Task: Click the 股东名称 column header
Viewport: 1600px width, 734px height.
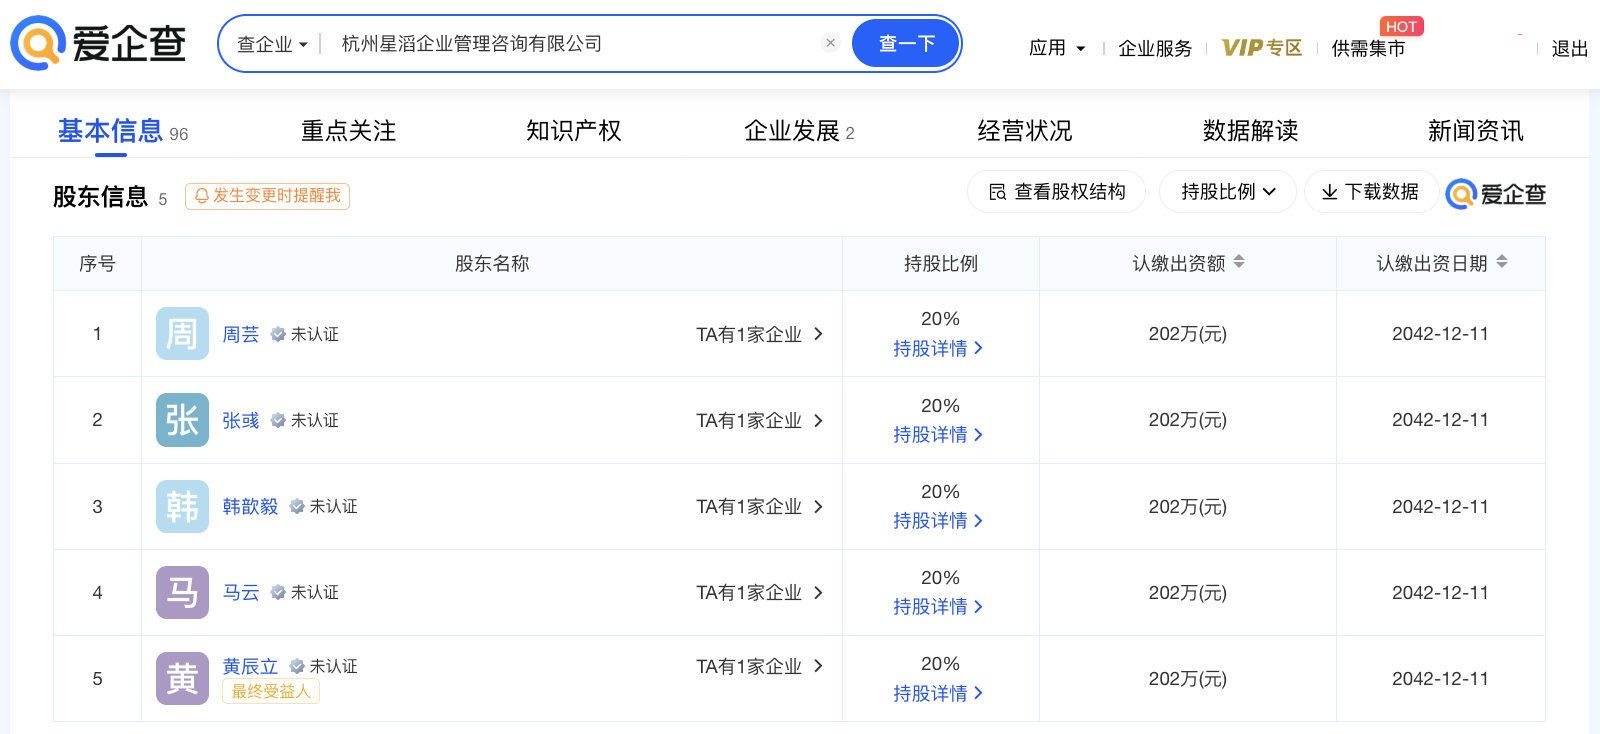Action: point(492,263)
